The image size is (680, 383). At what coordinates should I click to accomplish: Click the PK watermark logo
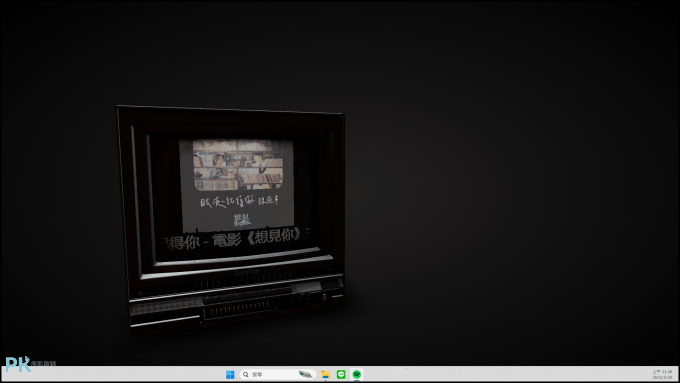coord(18,364)
